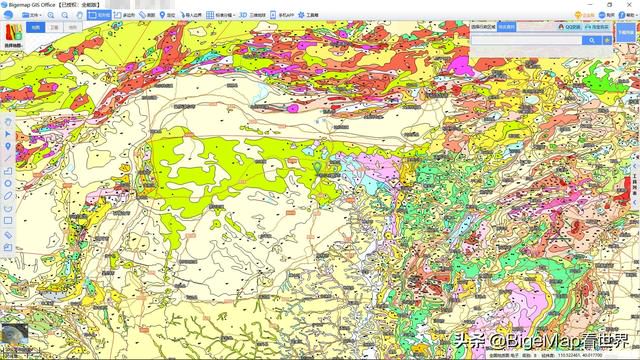Image resolution: width=640 pixels, height=360 pixels.
Task: Select the placemark pin in side toolbar
Action: click(x=8, y=146)
